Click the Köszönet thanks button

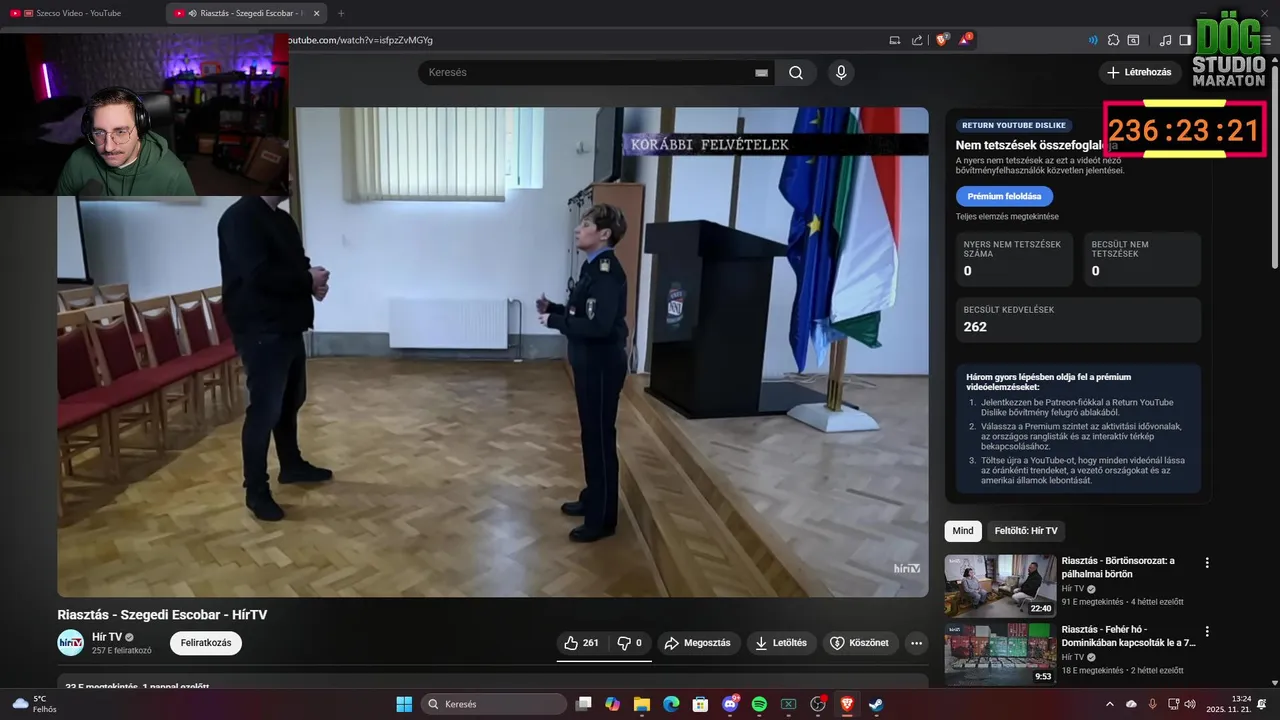point(859,643)
